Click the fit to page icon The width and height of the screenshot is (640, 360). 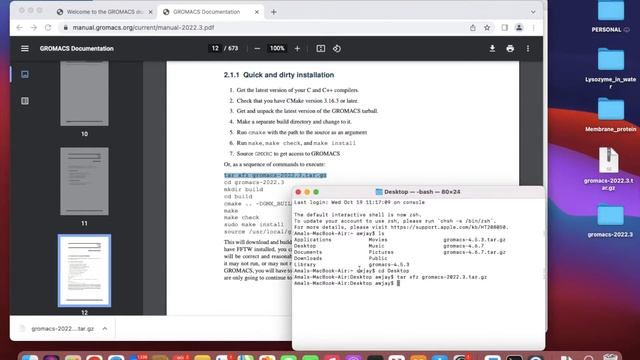321,49
